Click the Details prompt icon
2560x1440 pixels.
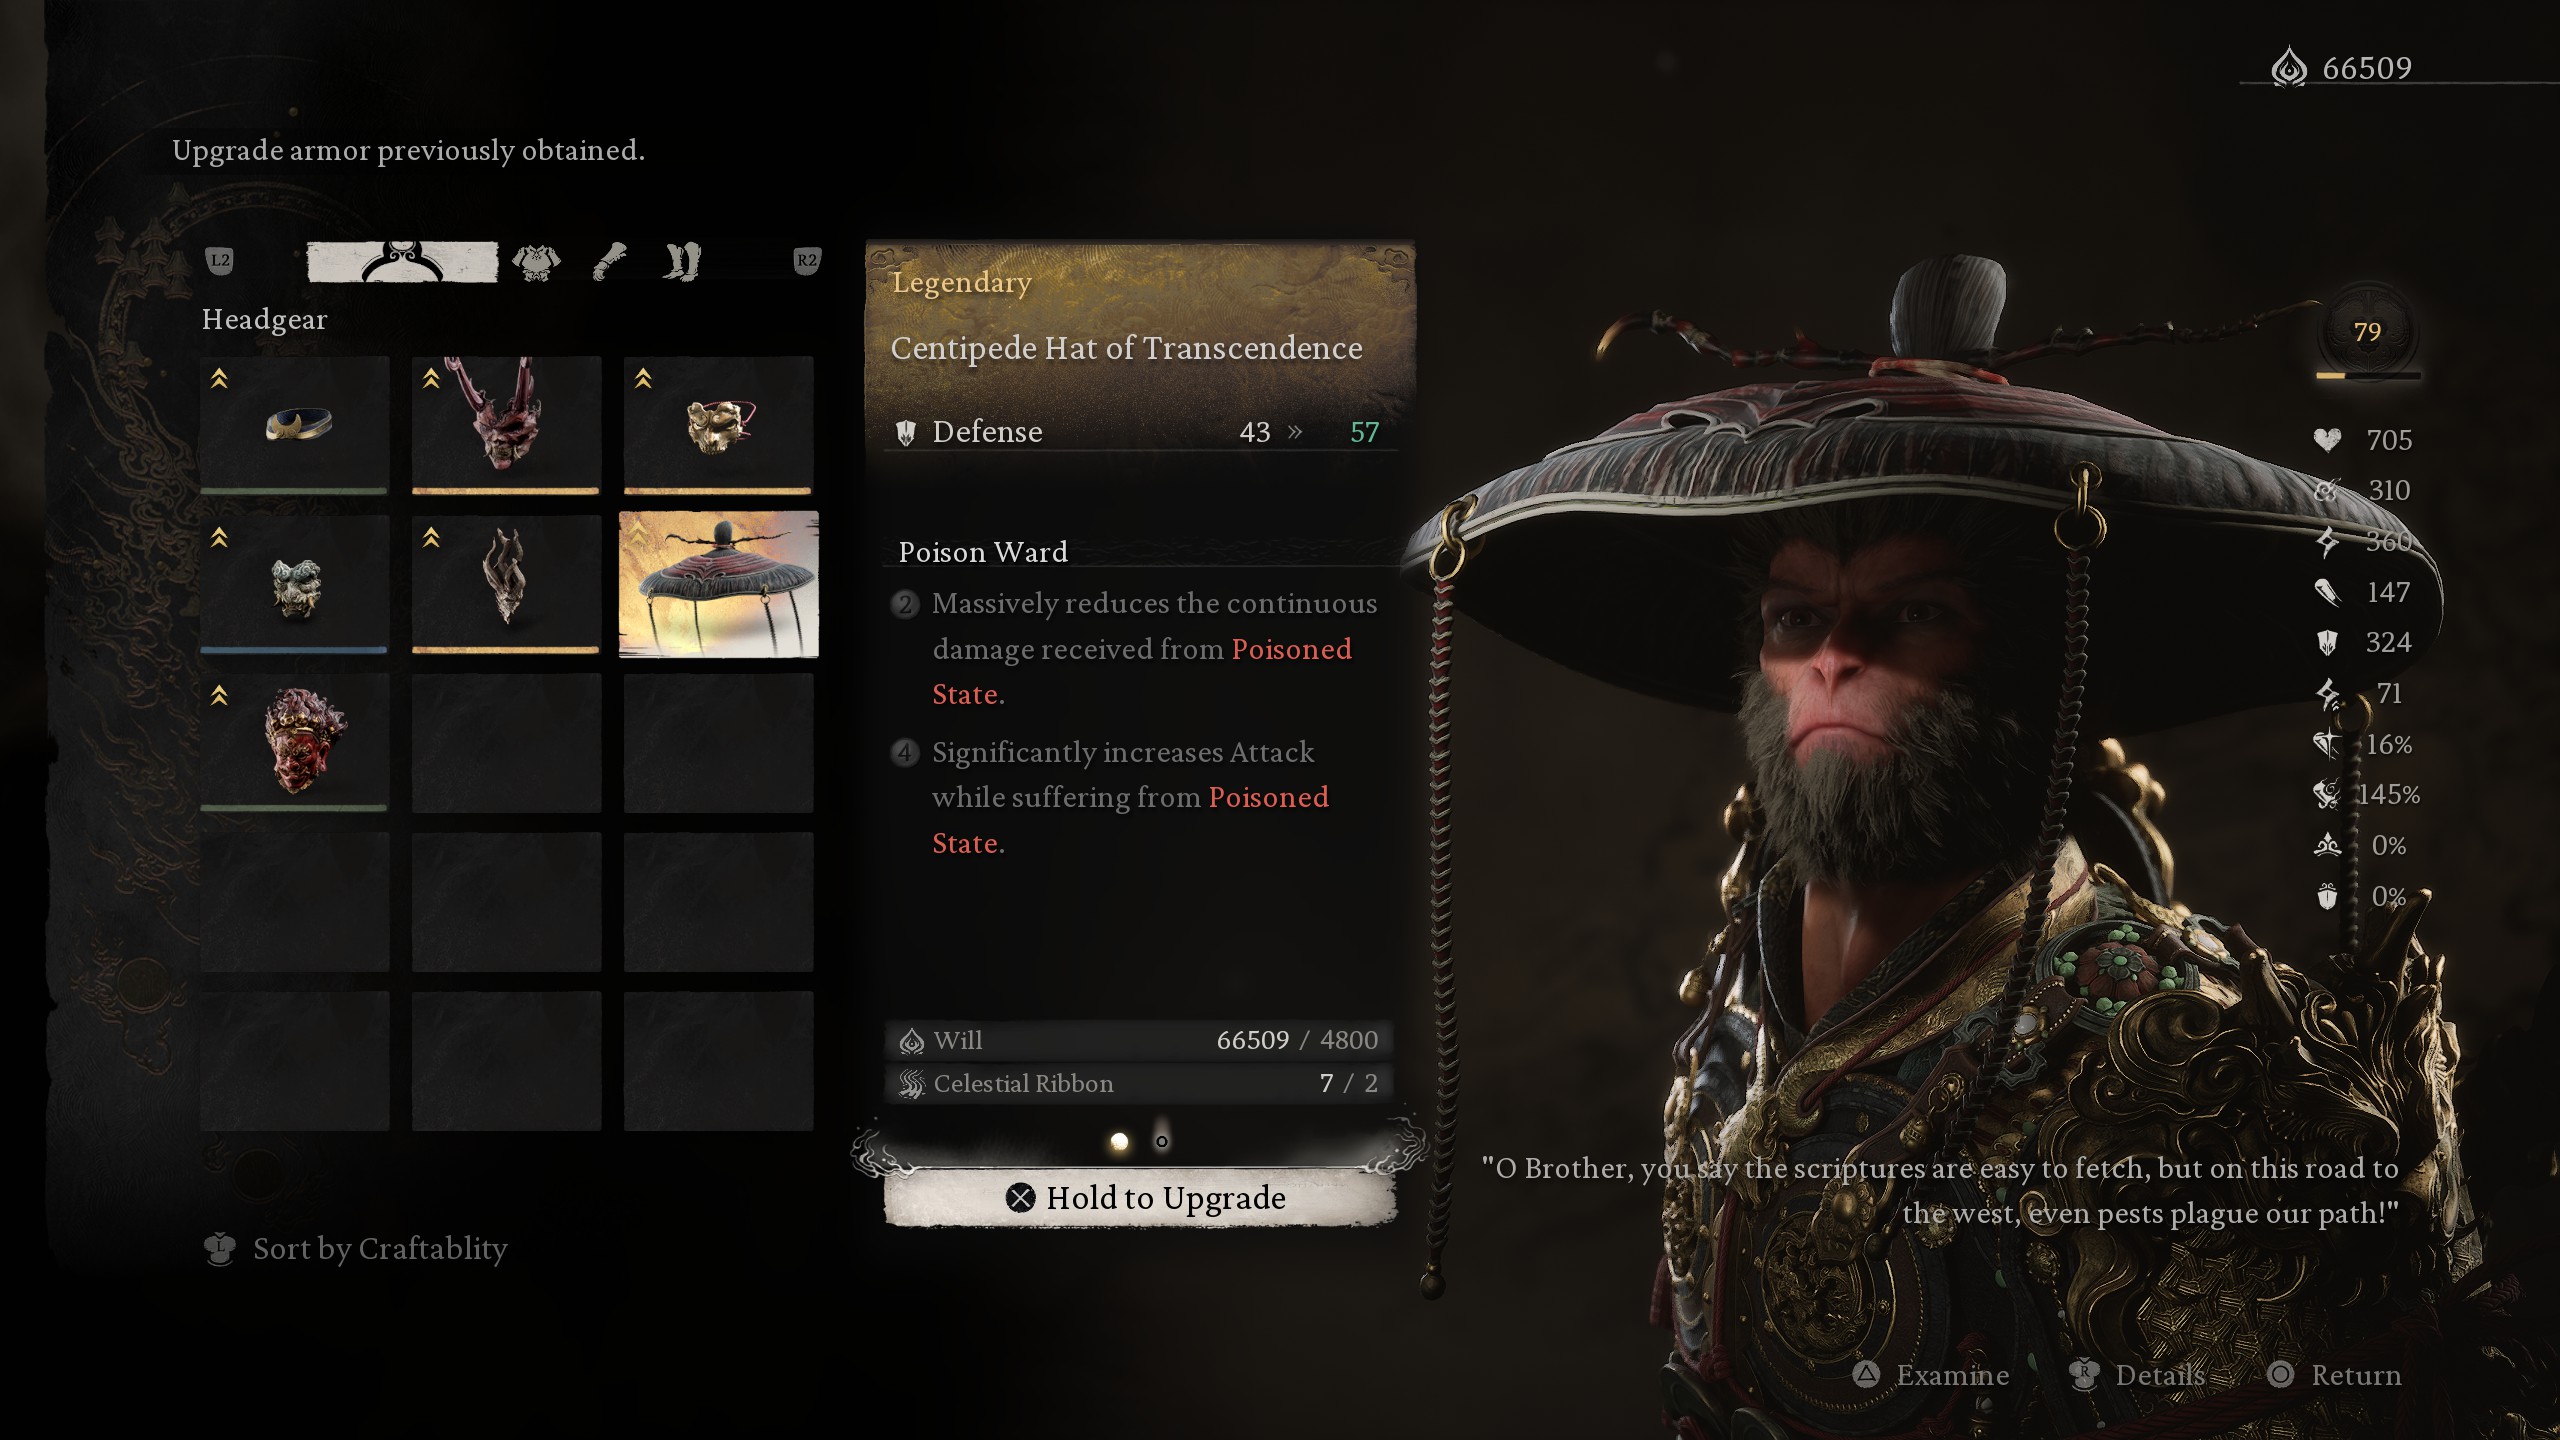tap(2084, 1375)
